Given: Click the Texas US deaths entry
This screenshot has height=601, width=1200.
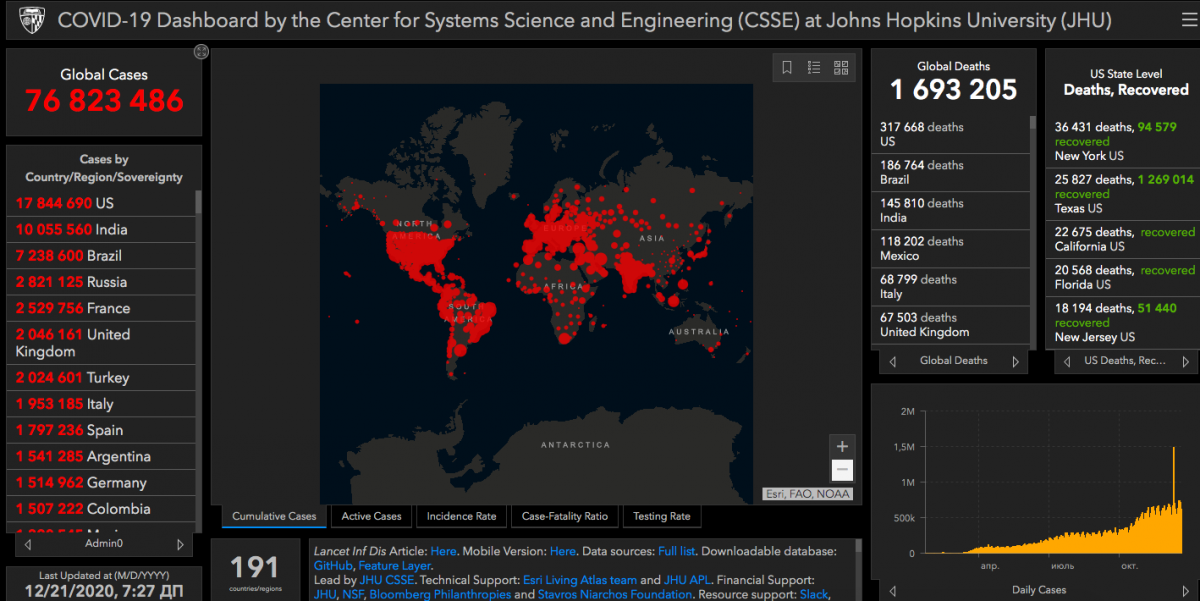Looking at the screenshot, I should 1124,194.
